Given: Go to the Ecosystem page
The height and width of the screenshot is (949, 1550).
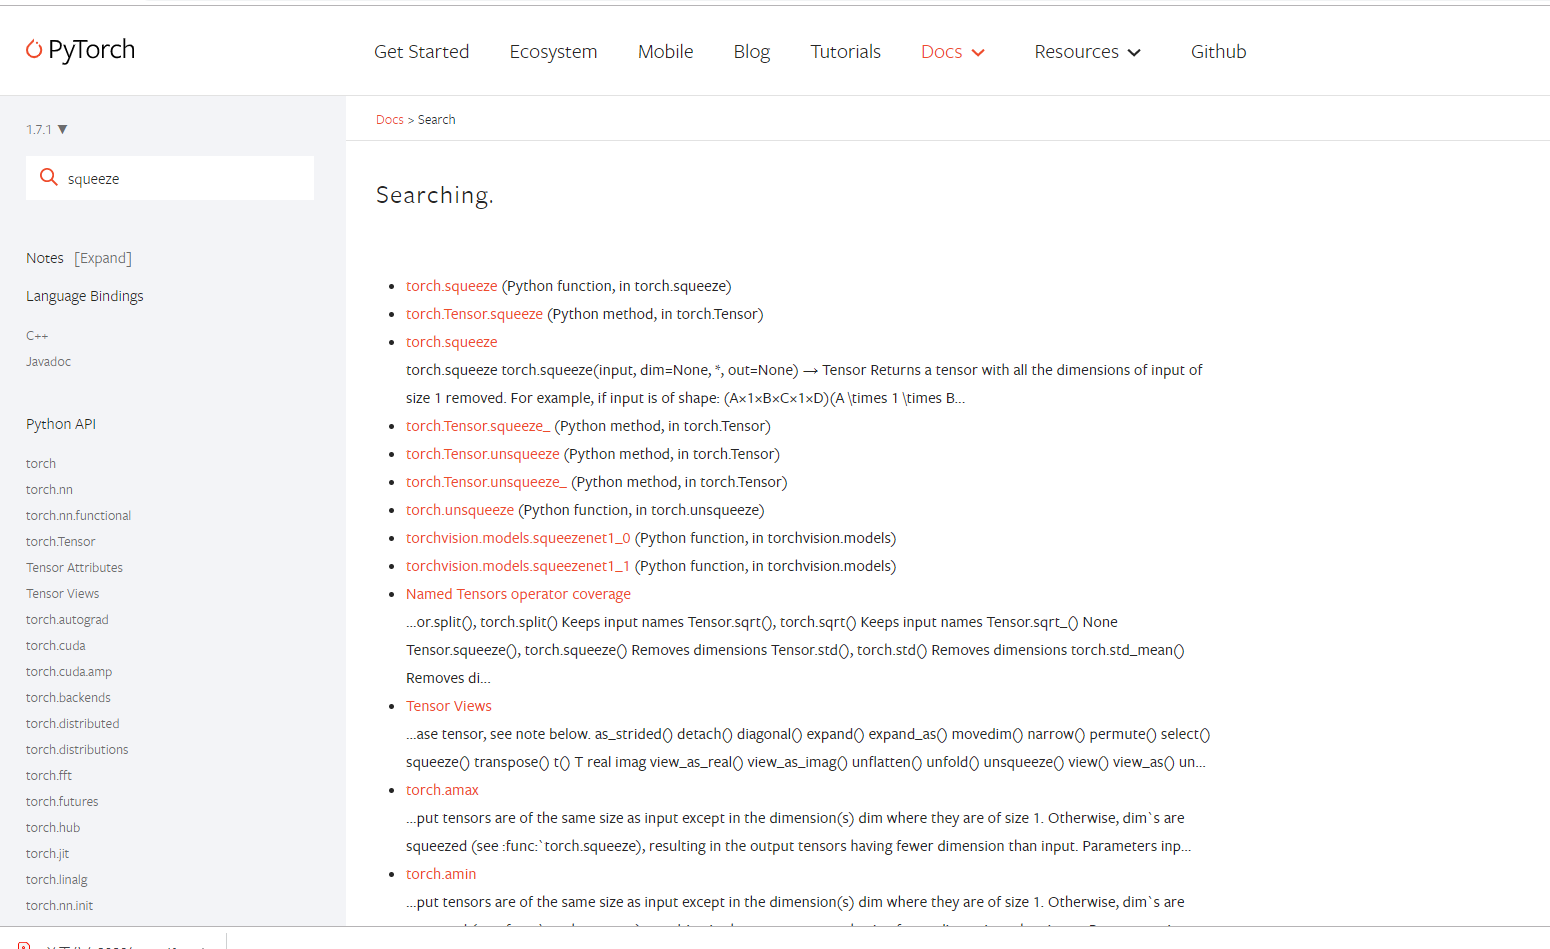Looking at the screenshot, I should 553,52.
